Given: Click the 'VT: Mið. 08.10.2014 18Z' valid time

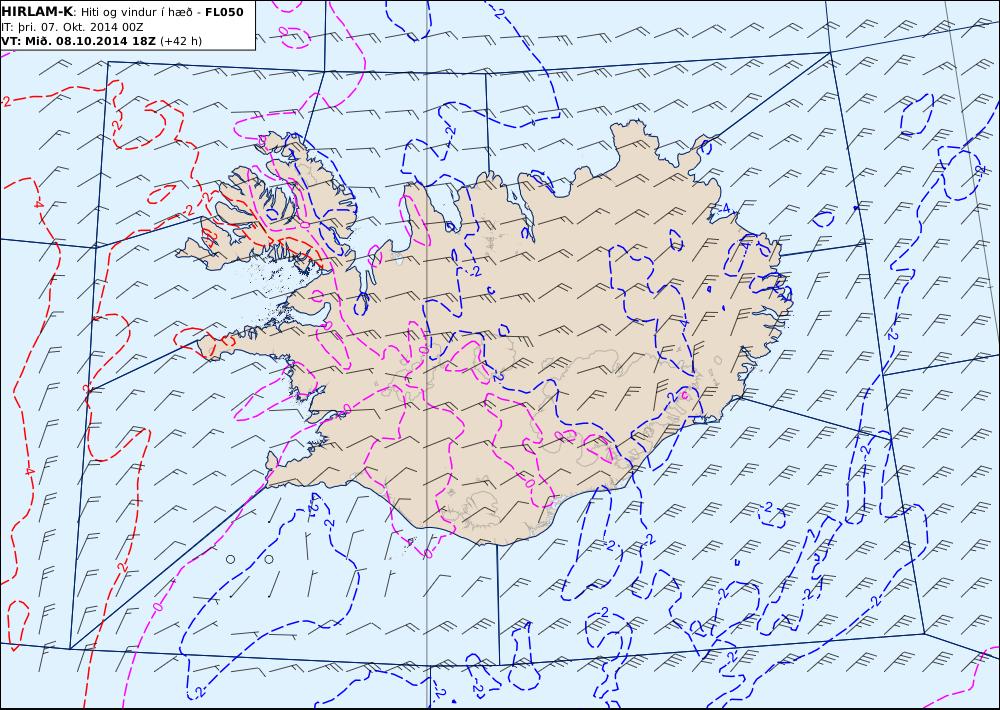Looking at the screenshot, I should 78,41.
